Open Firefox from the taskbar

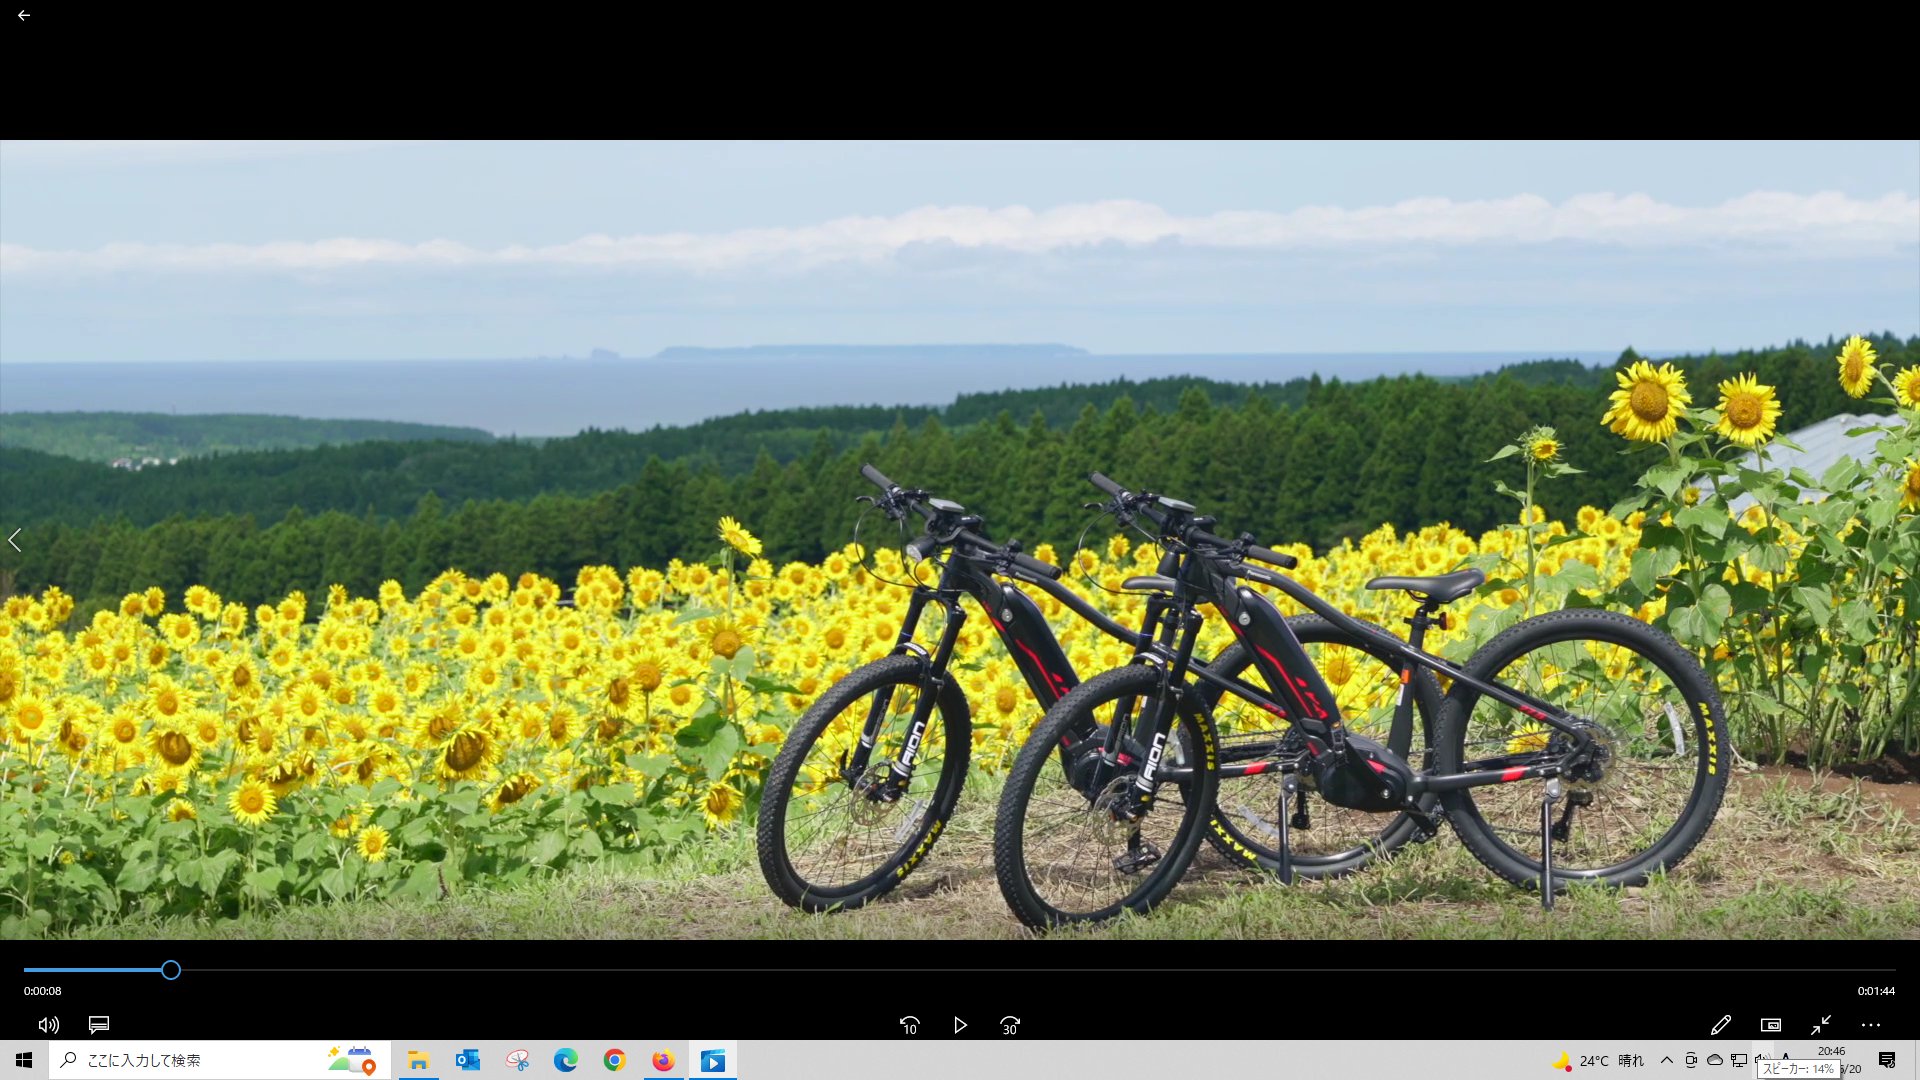pyautogui.click(x=663, y=1060)
